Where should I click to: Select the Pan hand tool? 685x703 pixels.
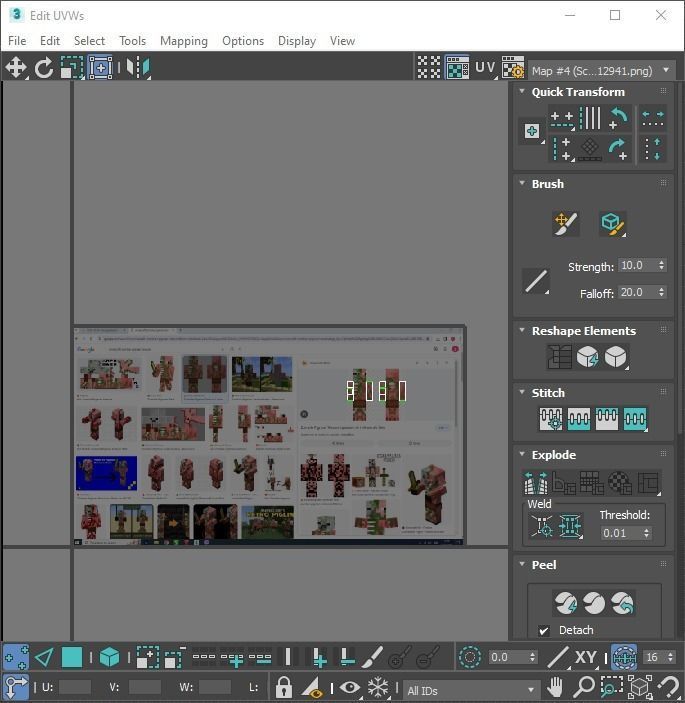555,687
